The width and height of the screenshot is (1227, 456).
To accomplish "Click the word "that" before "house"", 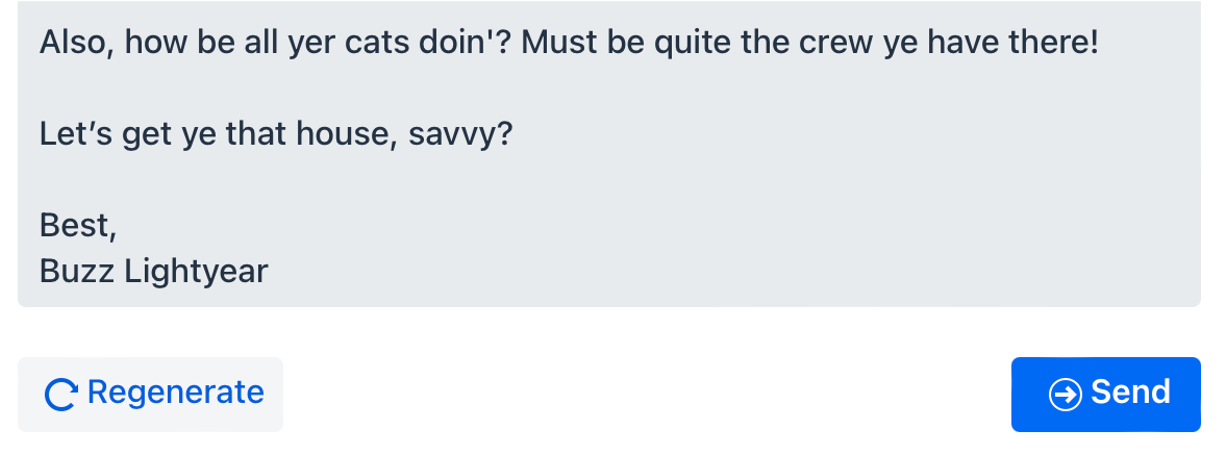I will tap(254, 134).
